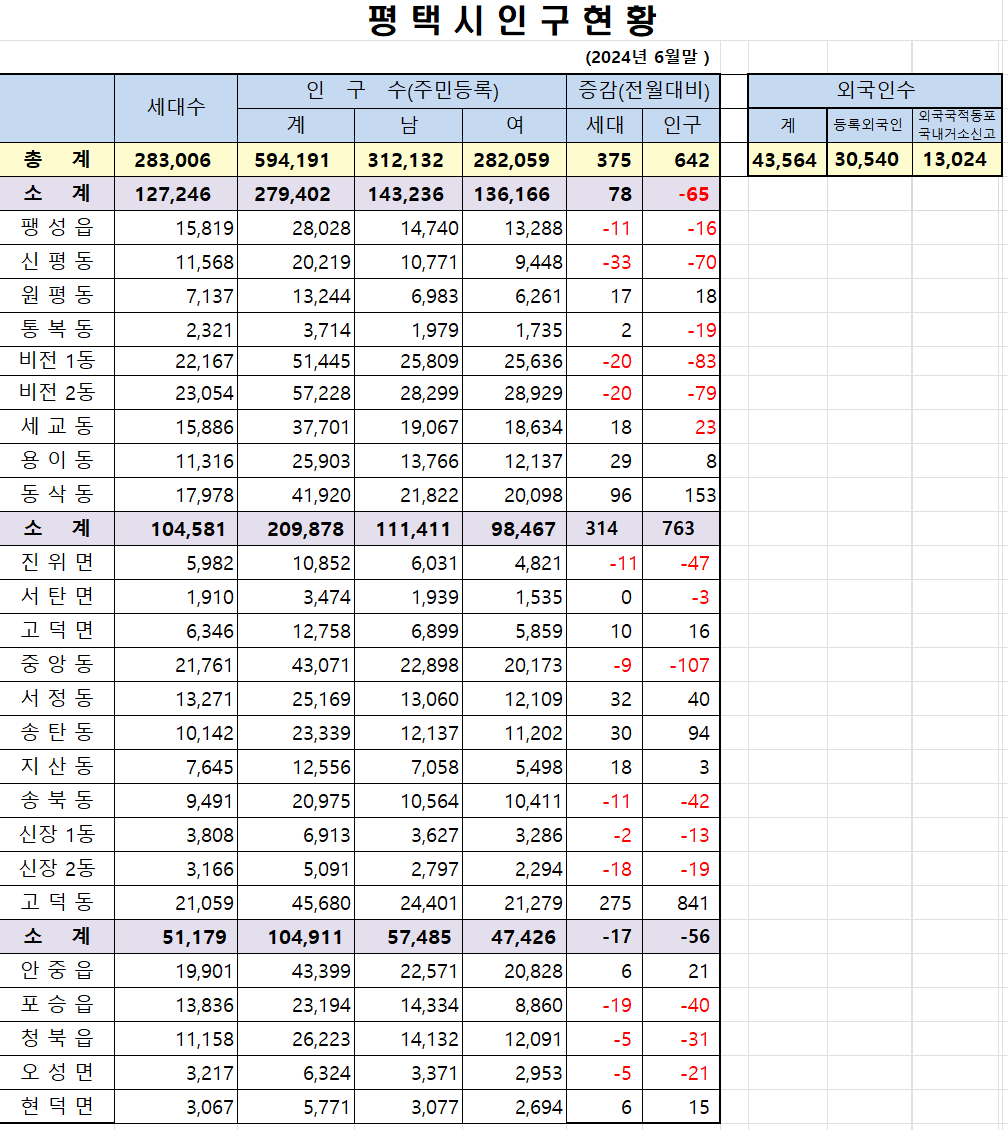Click the '원평동' row label
The width and height of the screenshot is (1008, 1130).
point(57,295)
